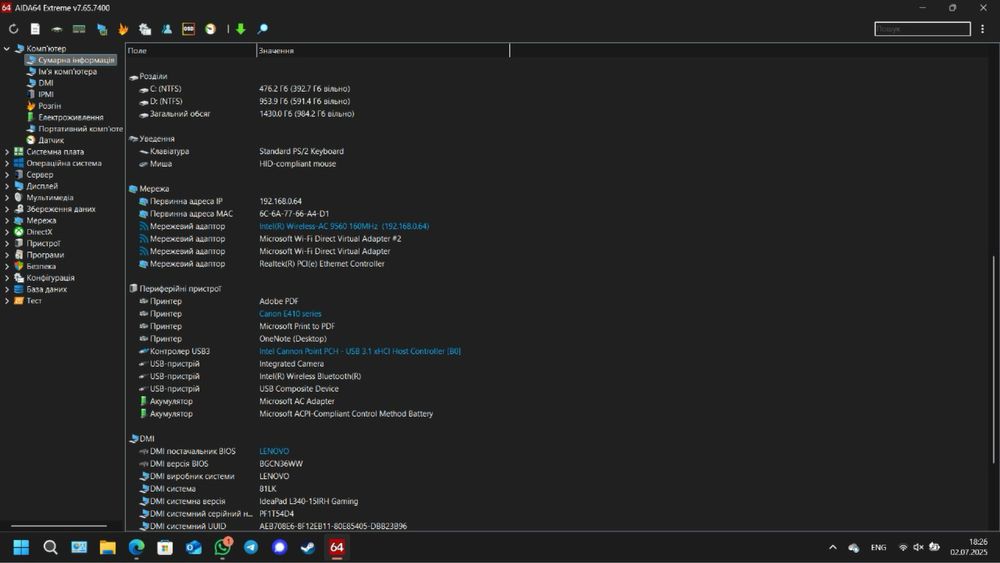Expand the Мультимедіа tree node
The image size is (1000, 563).
[x=7, y=198]
